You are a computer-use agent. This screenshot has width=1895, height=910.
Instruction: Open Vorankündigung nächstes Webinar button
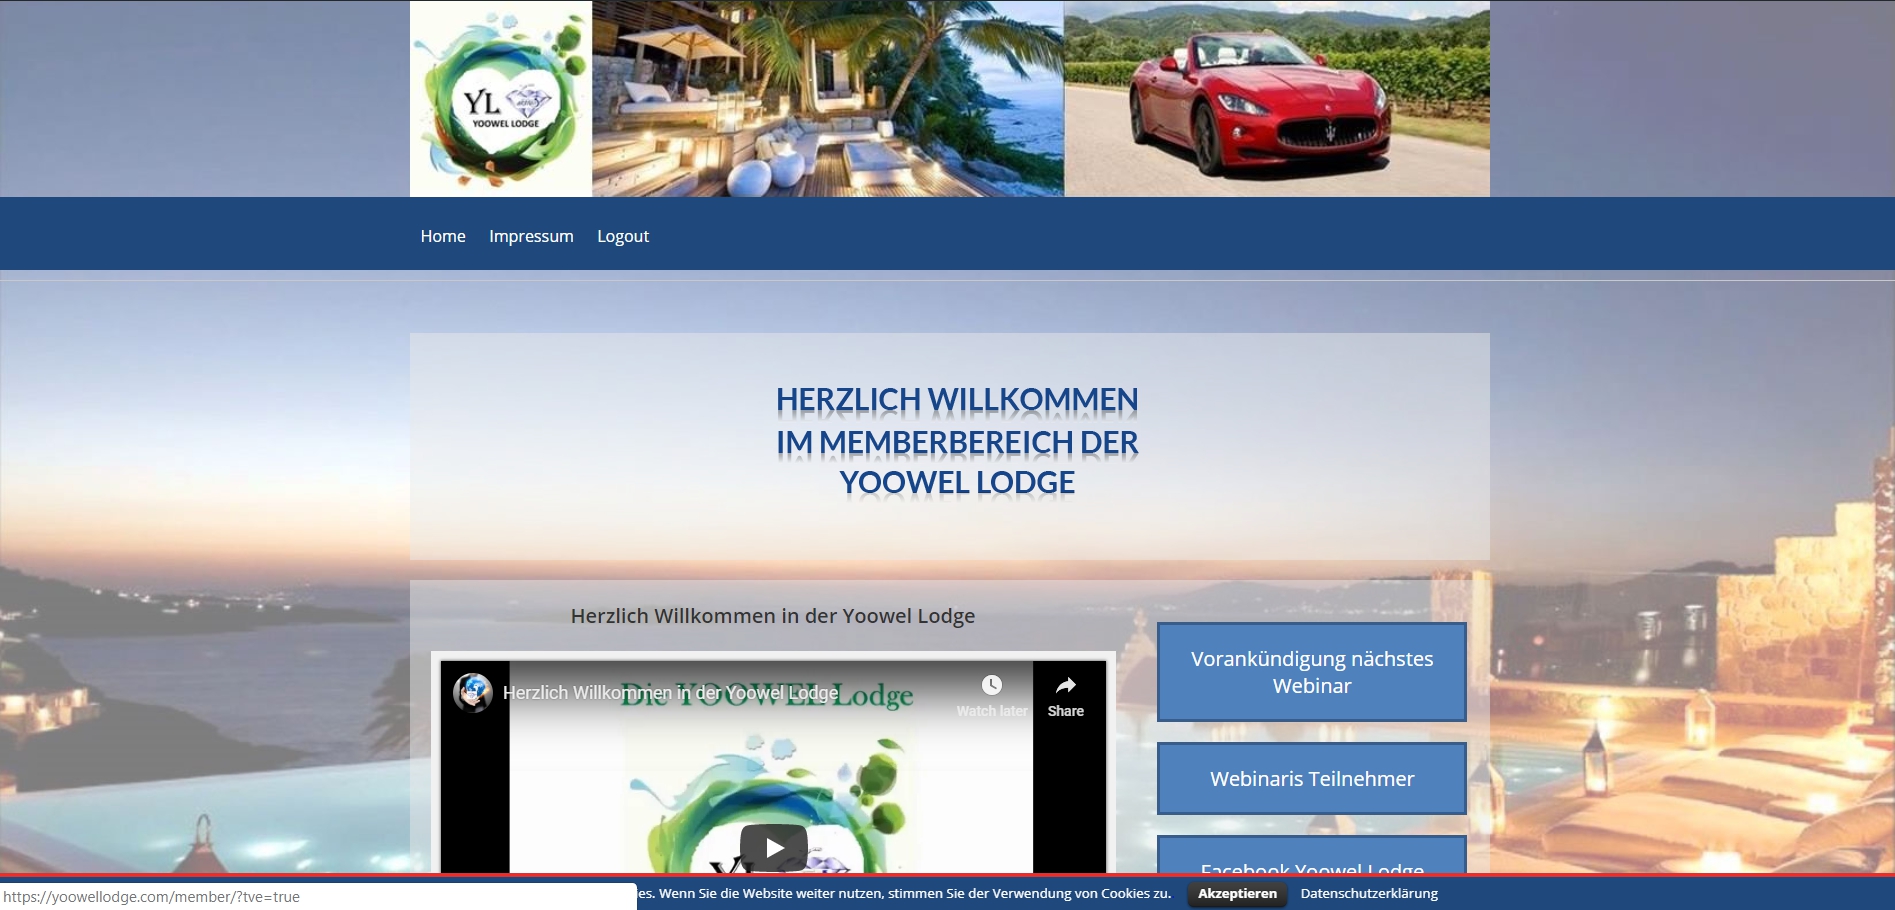[1312, 672]
